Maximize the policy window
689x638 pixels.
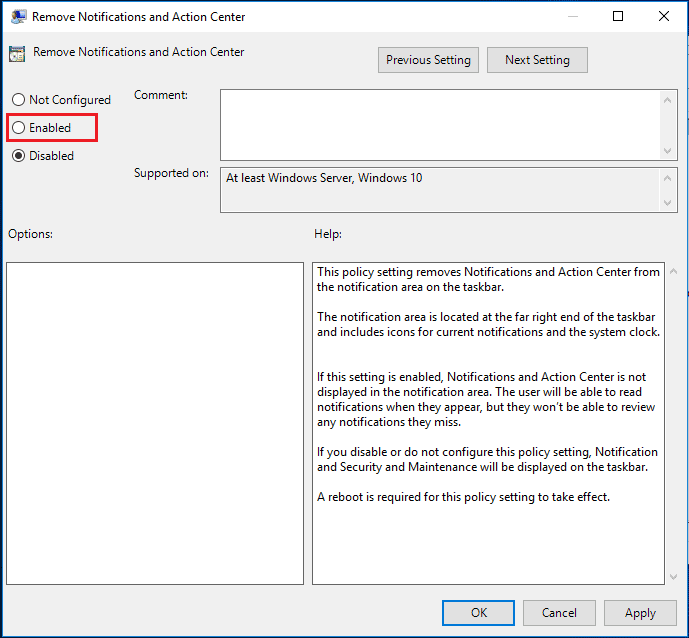click(x=618, y=16)
